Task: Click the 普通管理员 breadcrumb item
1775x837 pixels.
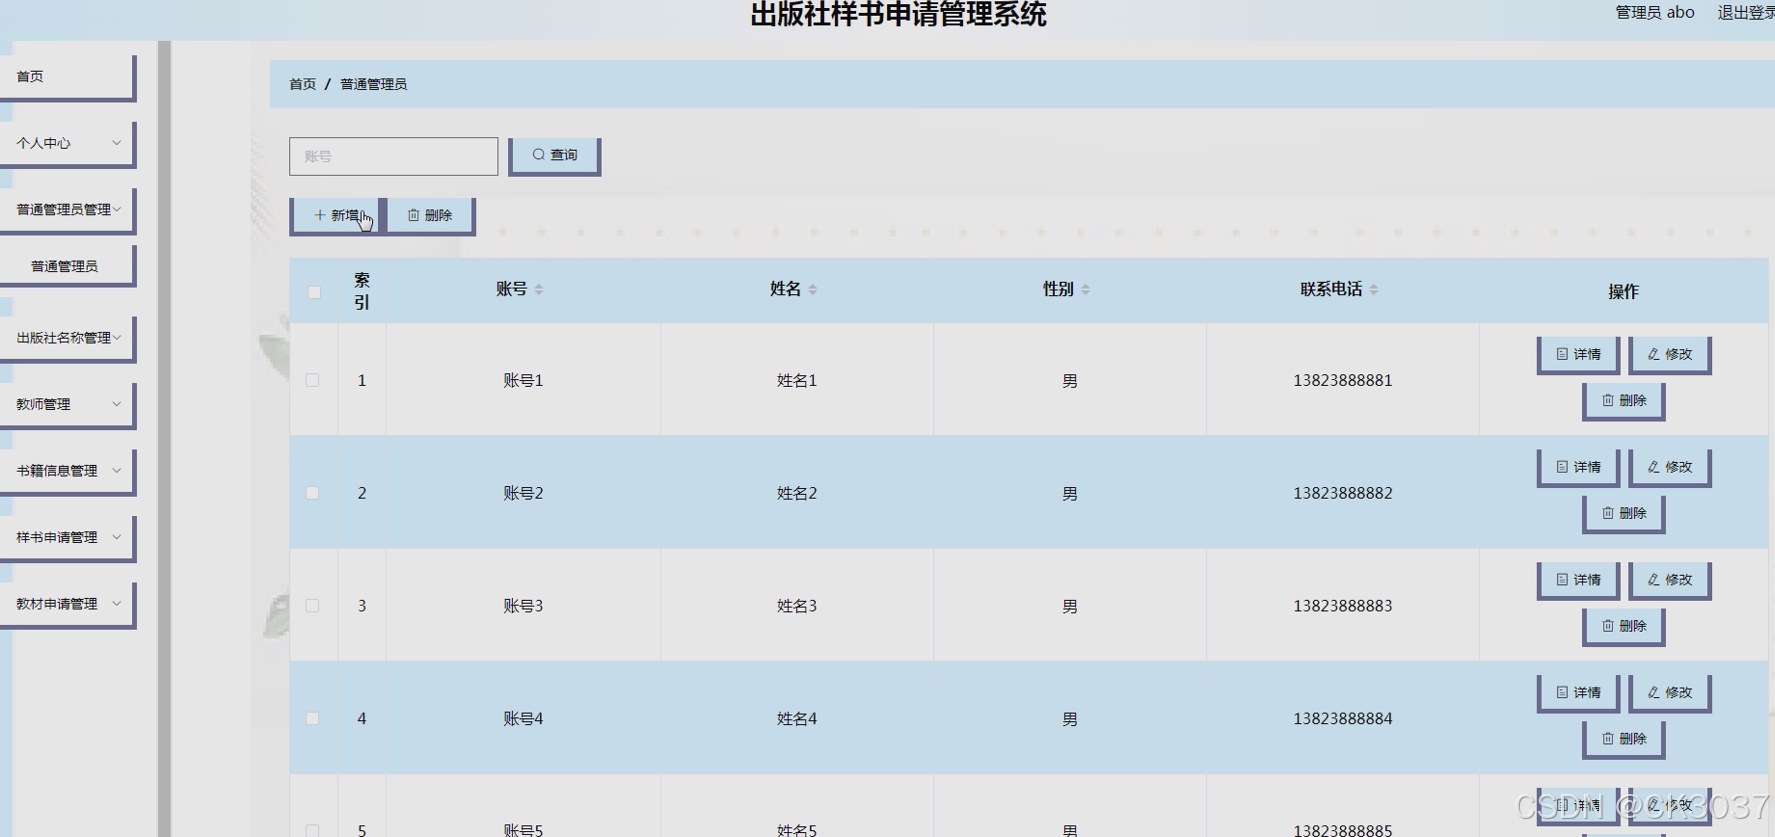Action: tap(373, 84)
